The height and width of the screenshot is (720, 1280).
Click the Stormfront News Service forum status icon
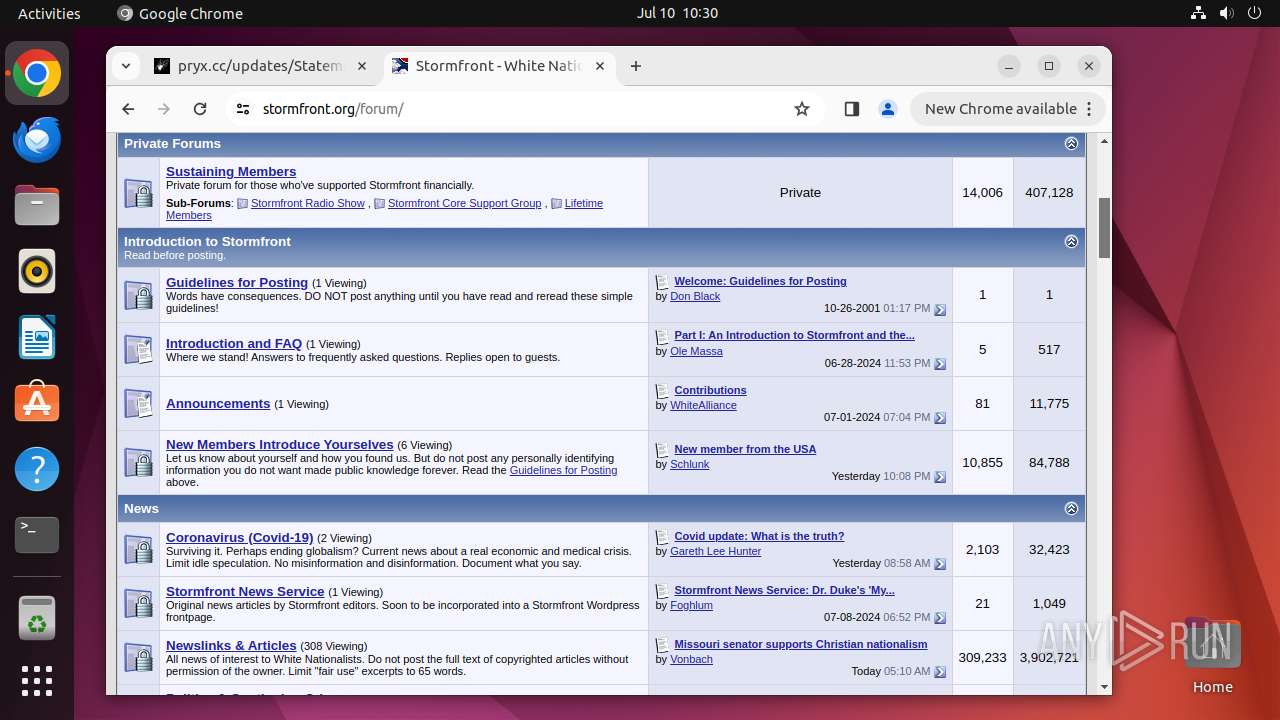(138, 604)
